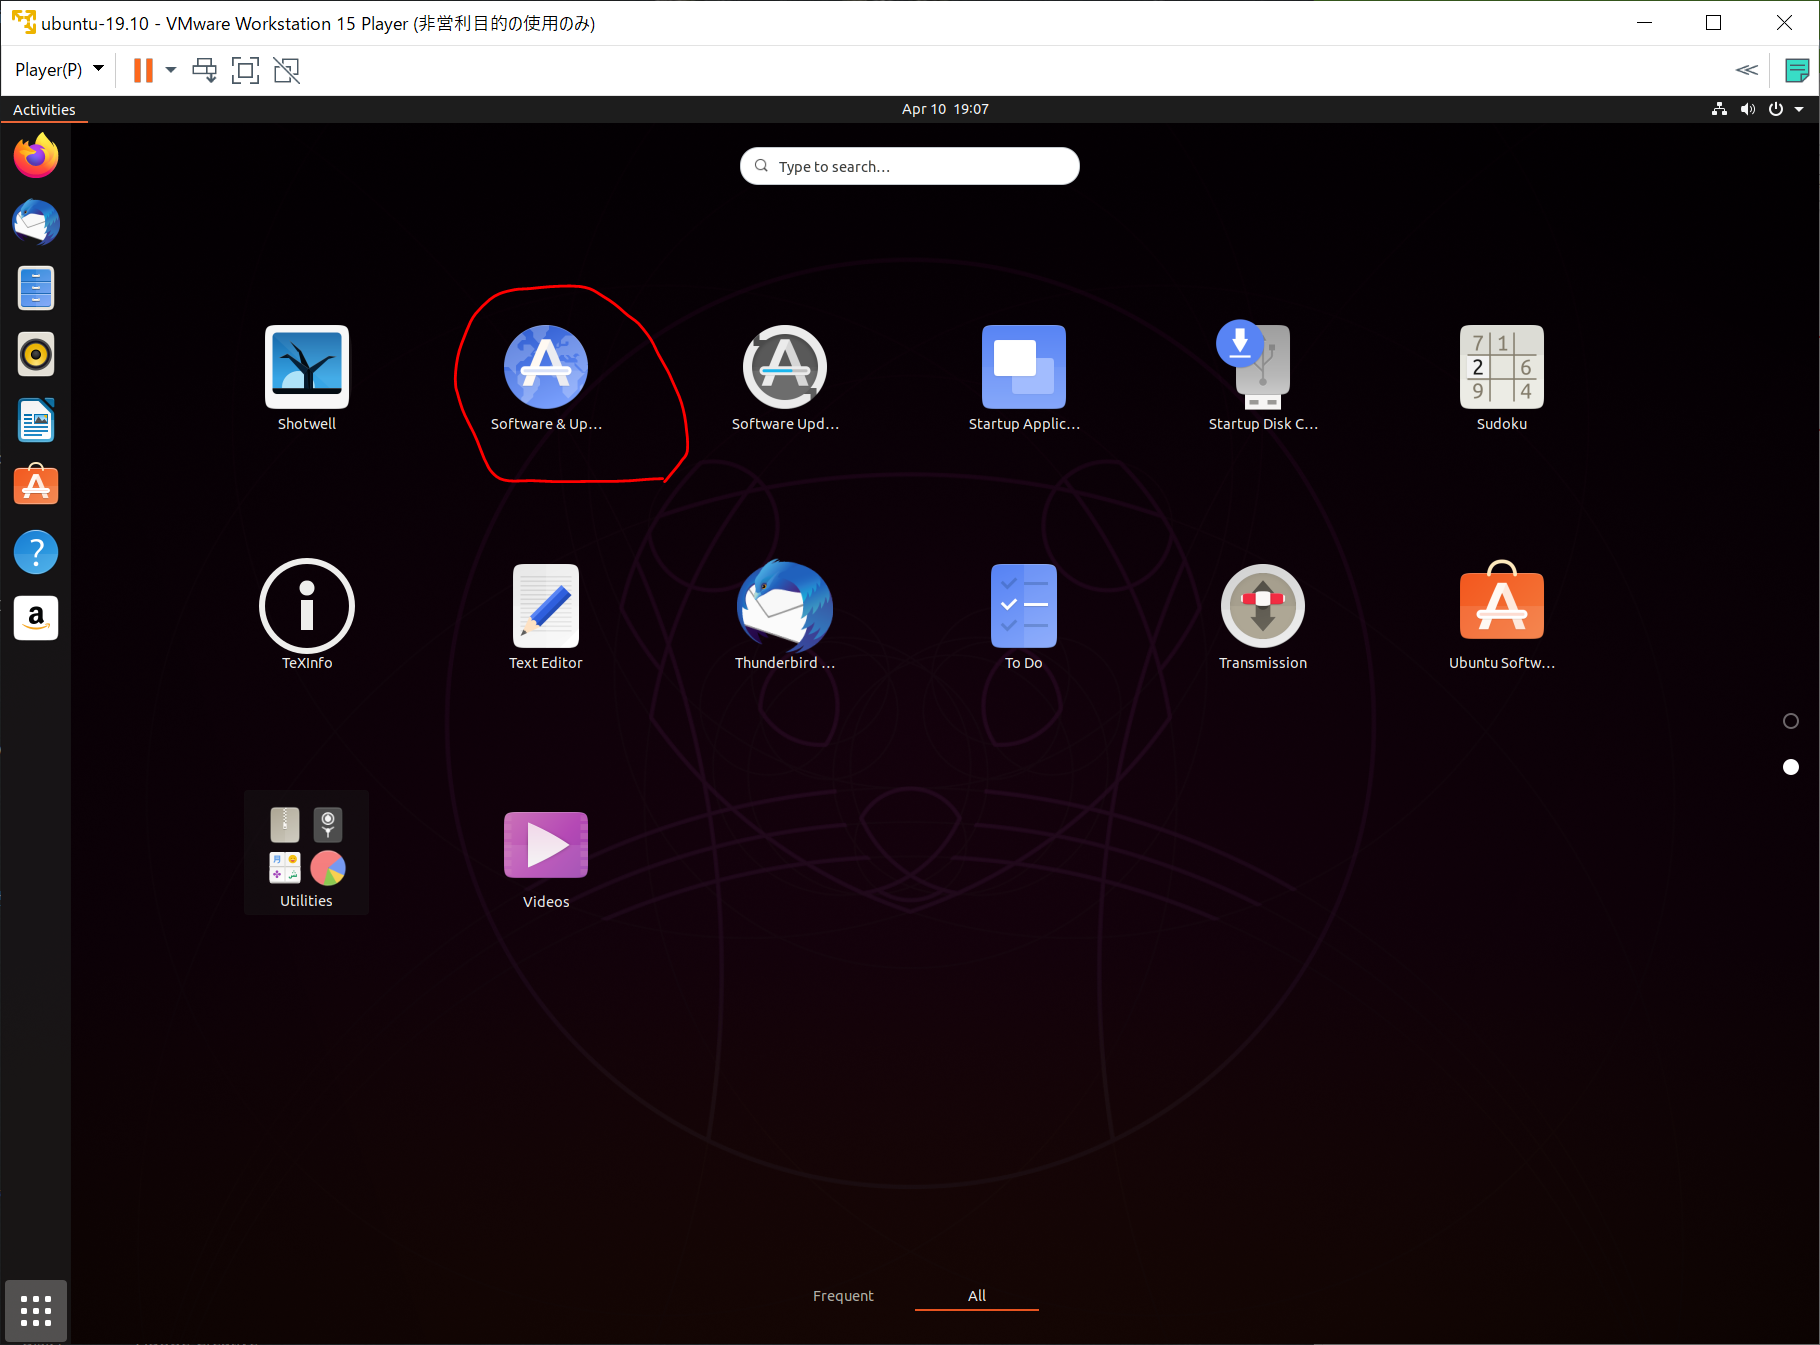This screenshot has height=1345, width=1820.
Task: Launch the Text Editor
Action: [546, 615]
